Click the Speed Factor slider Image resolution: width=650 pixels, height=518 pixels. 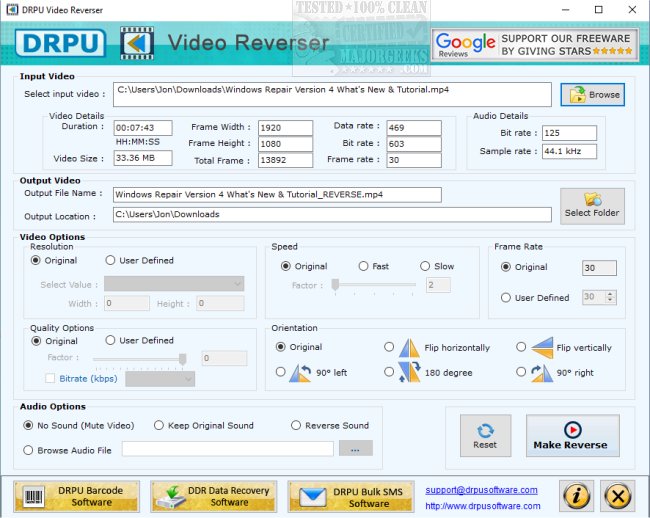point(374,285)
